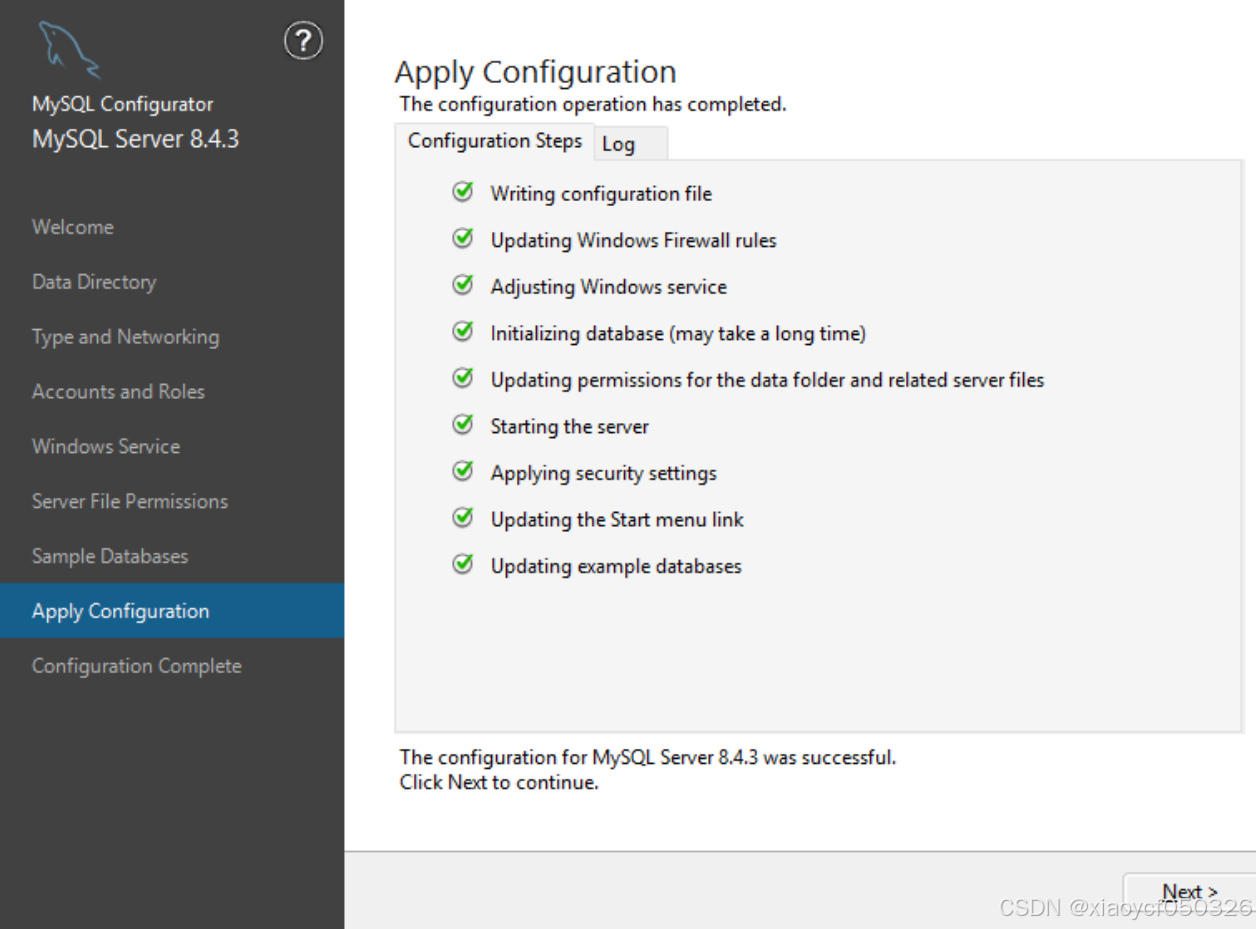
Task: Click the checkmark beside Applying security settings
Action: (463, 471)
